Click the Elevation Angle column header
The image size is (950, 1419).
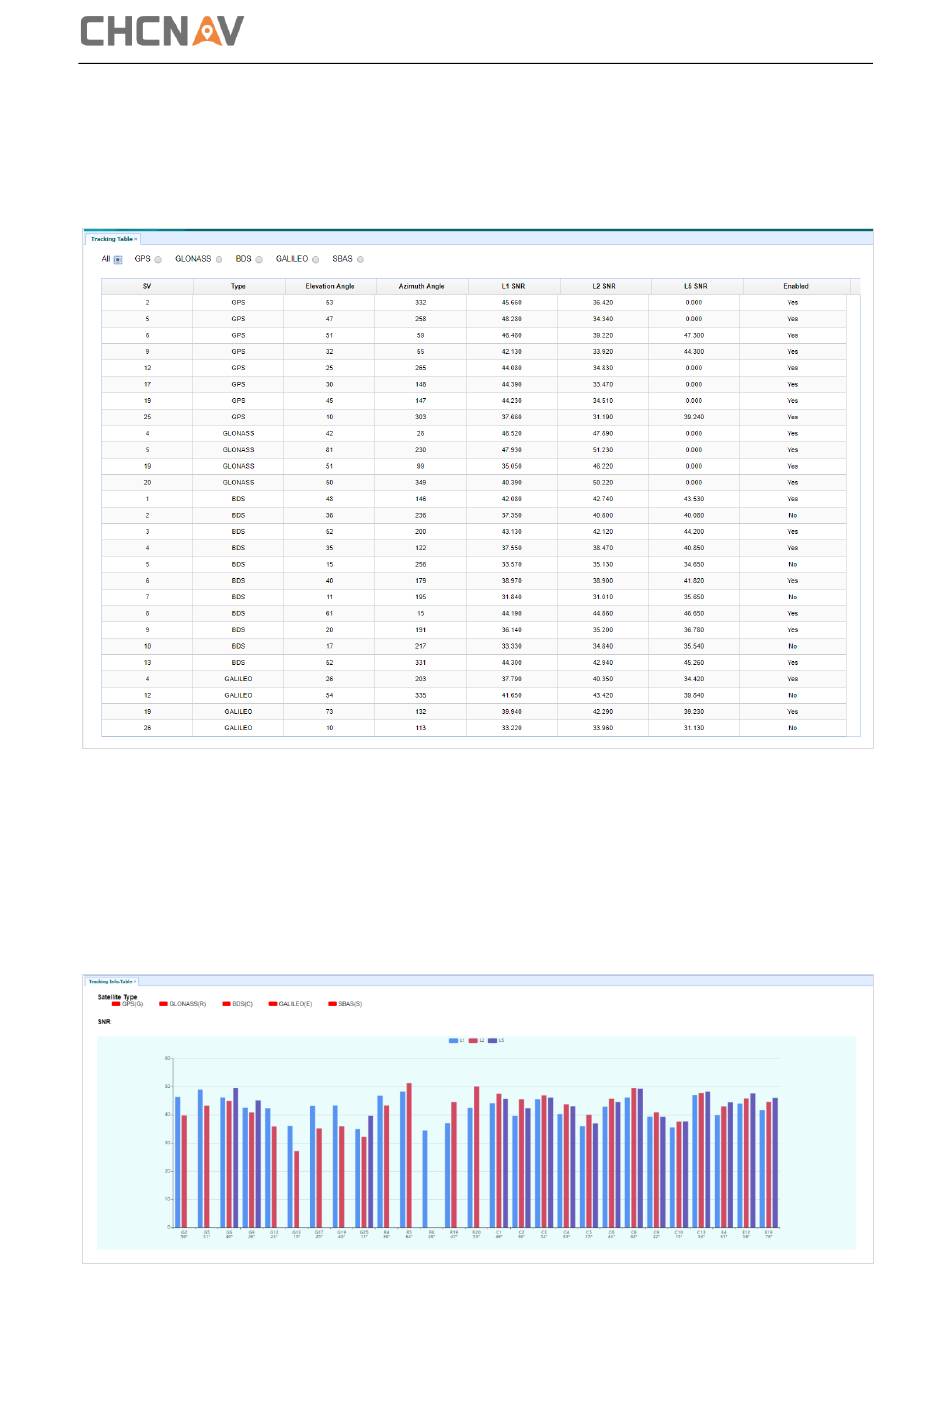click(x=329, y=286)
